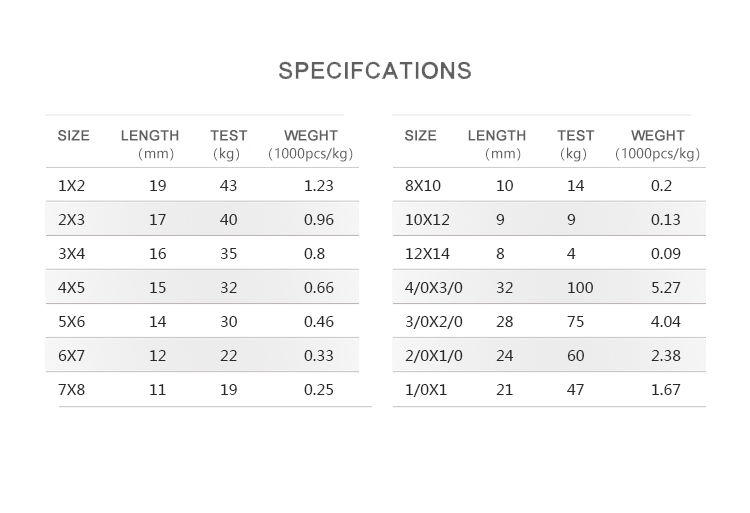
Task: Click the right table TEST (kg) header
Action: 575,144
